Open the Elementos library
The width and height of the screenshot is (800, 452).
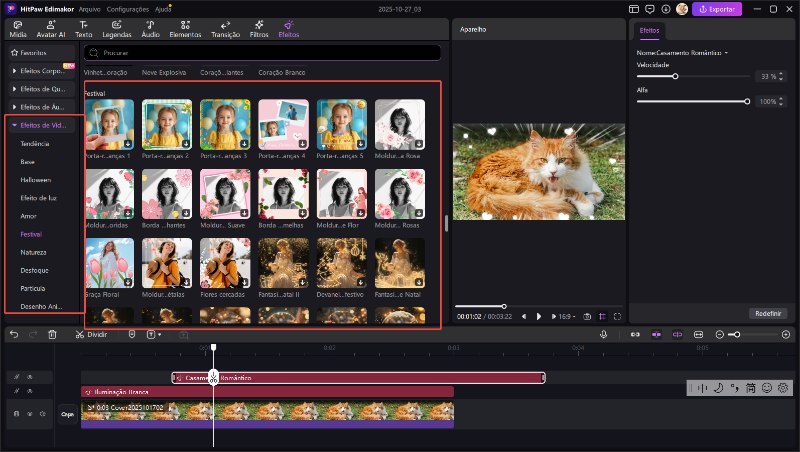click(185, 29)
